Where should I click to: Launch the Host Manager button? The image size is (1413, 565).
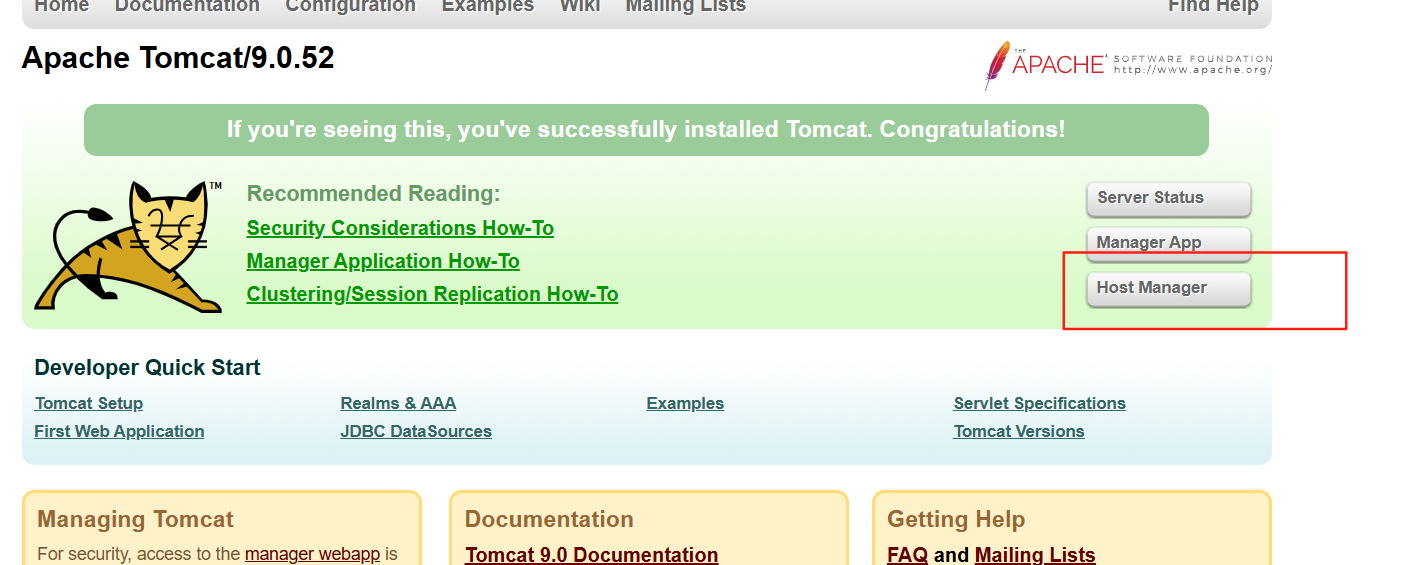[1169, 288]
